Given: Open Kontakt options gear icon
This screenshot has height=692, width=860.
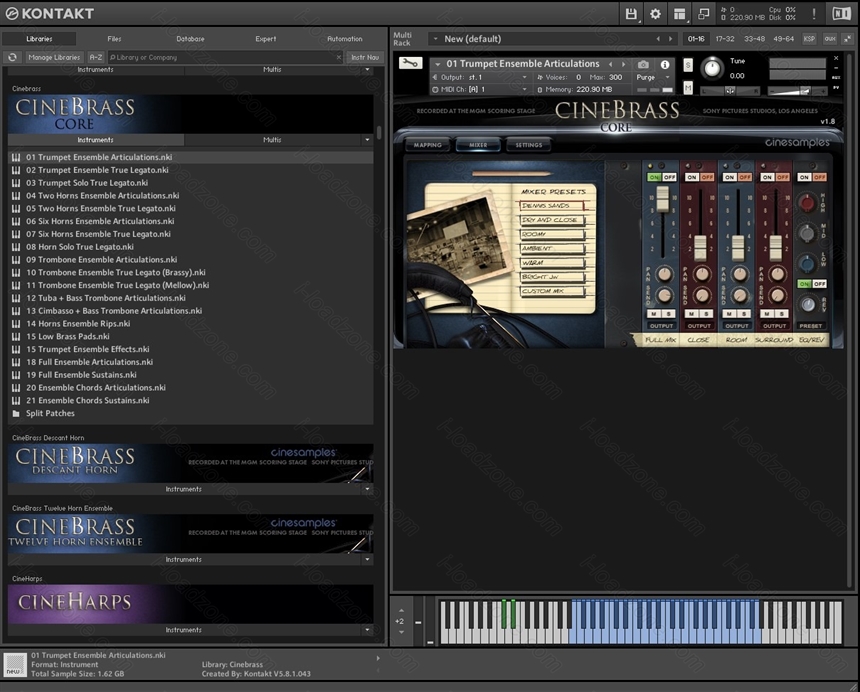Looking at the screenshot, I should point(655,14).
